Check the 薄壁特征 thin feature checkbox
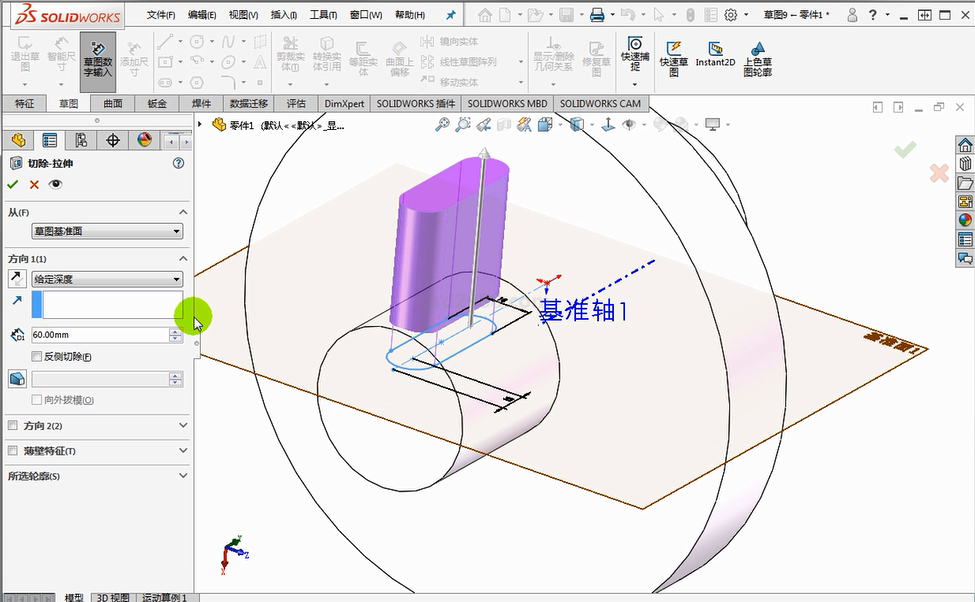This screenshot has width=975, height=602. (13, 451)
